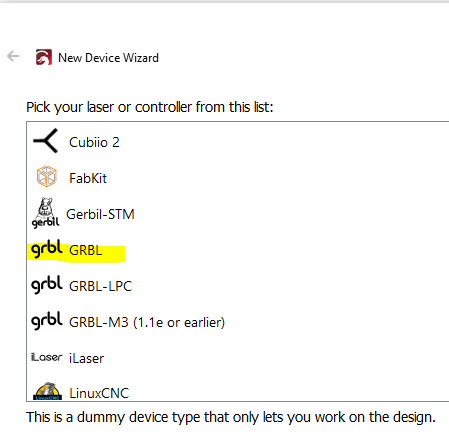Viewport: 449px width, 438px height.
Task: Click the iLaser logo icon
Action: (47, 357)
